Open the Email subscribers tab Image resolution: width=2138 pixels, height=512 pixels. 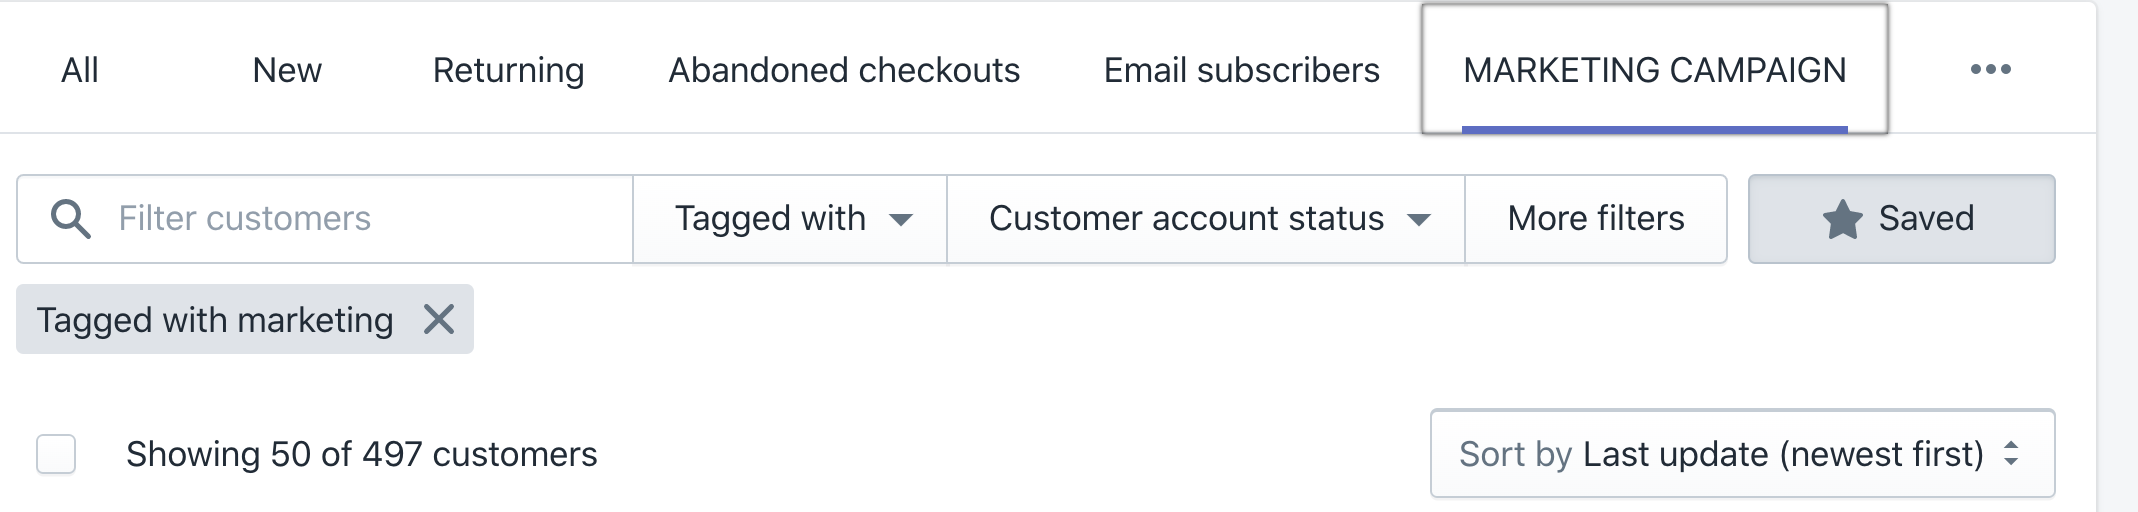1241,70
